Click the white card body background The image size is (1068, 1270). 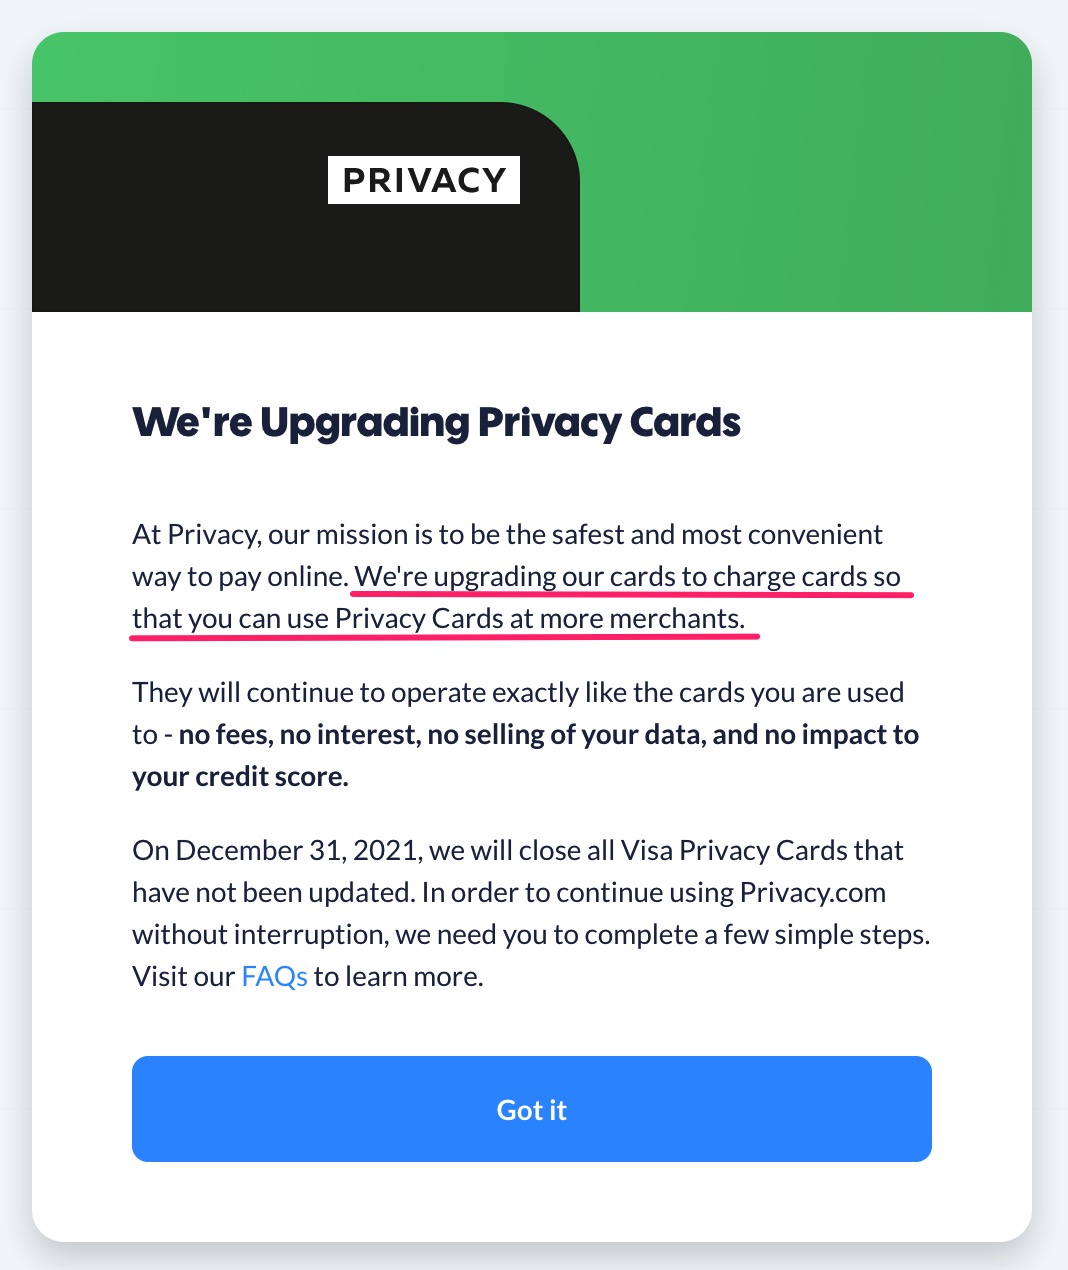tap(531, 1210)
